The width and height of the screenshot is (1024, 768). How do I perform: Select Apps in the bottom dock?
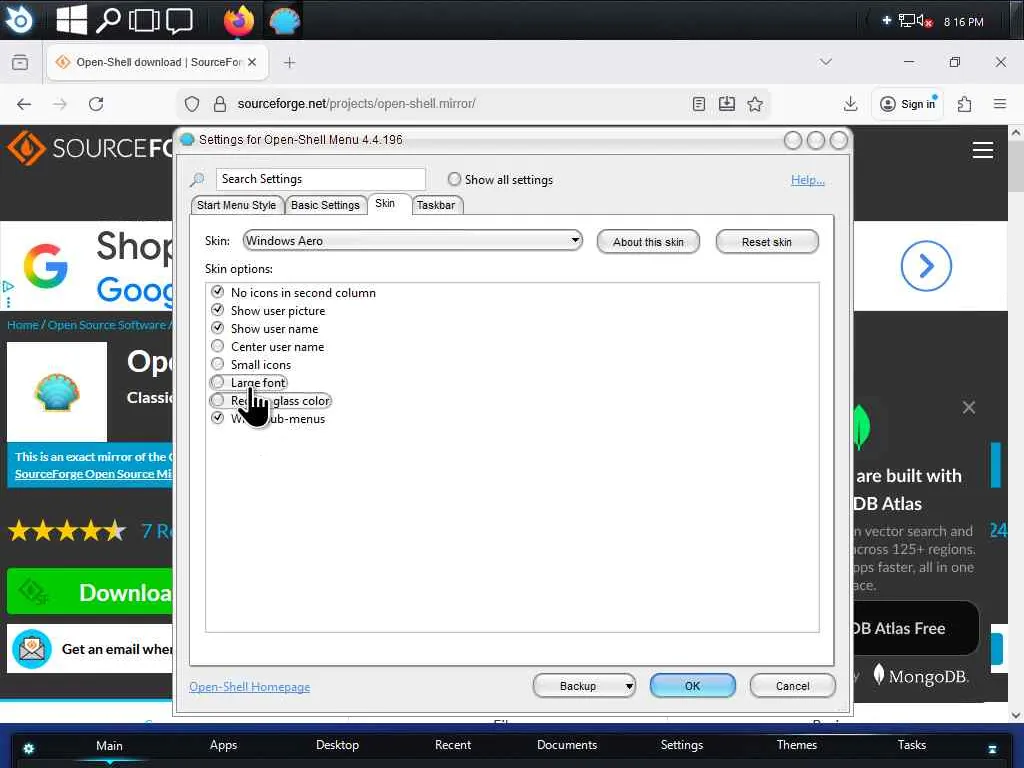[x=223, y=745]
